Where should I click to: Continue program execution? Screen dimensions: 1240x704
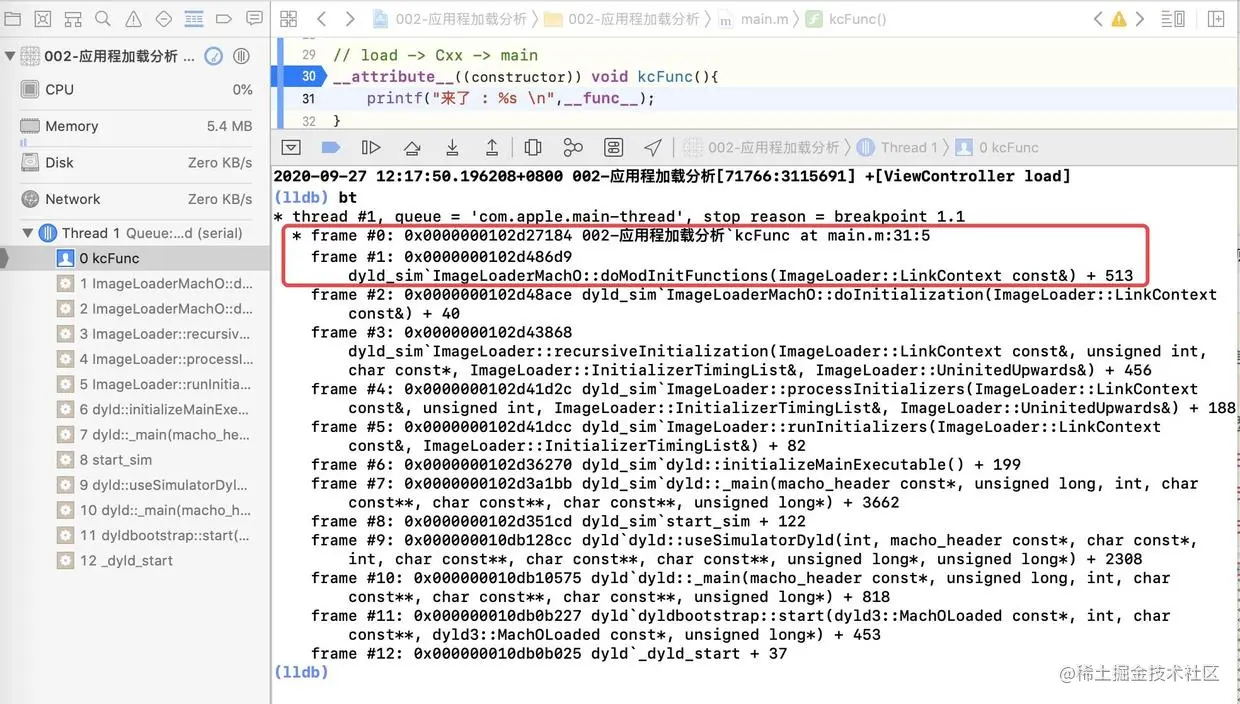(371, 147)
